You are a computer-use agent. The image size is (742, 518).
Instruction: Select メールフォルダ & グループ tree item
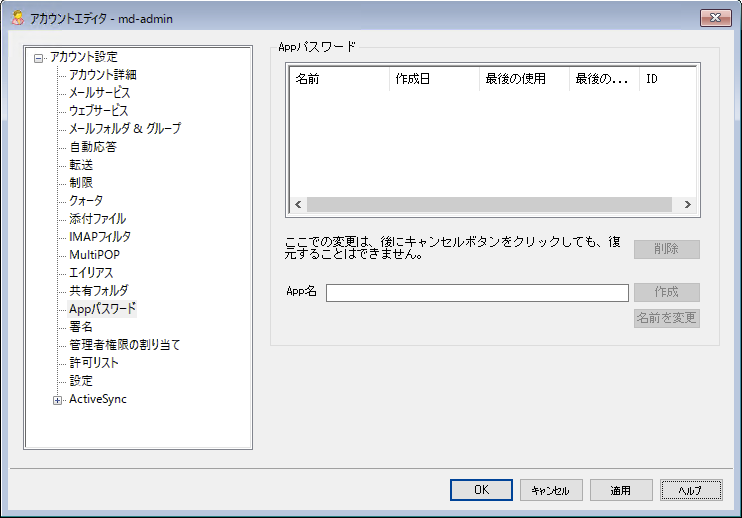pyautogui.click(x=124, y=129)
